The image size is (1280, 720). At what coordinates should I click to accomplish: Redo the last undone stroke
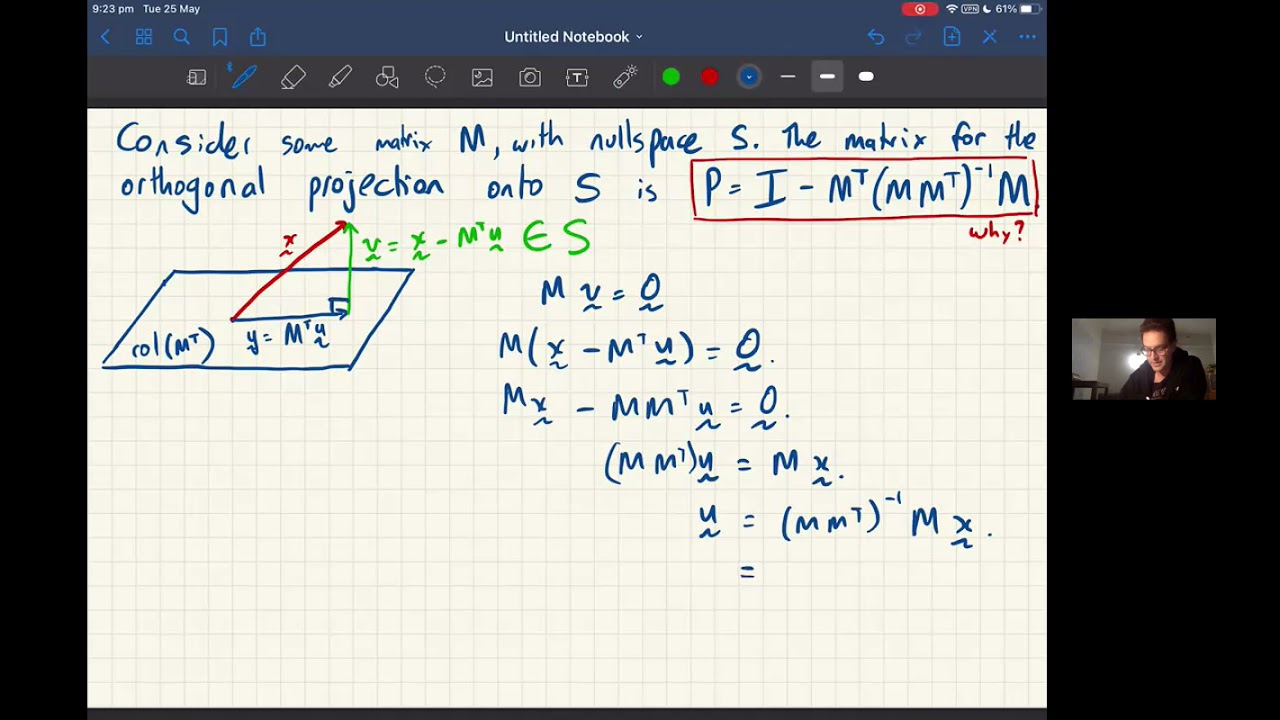(913, 37)
